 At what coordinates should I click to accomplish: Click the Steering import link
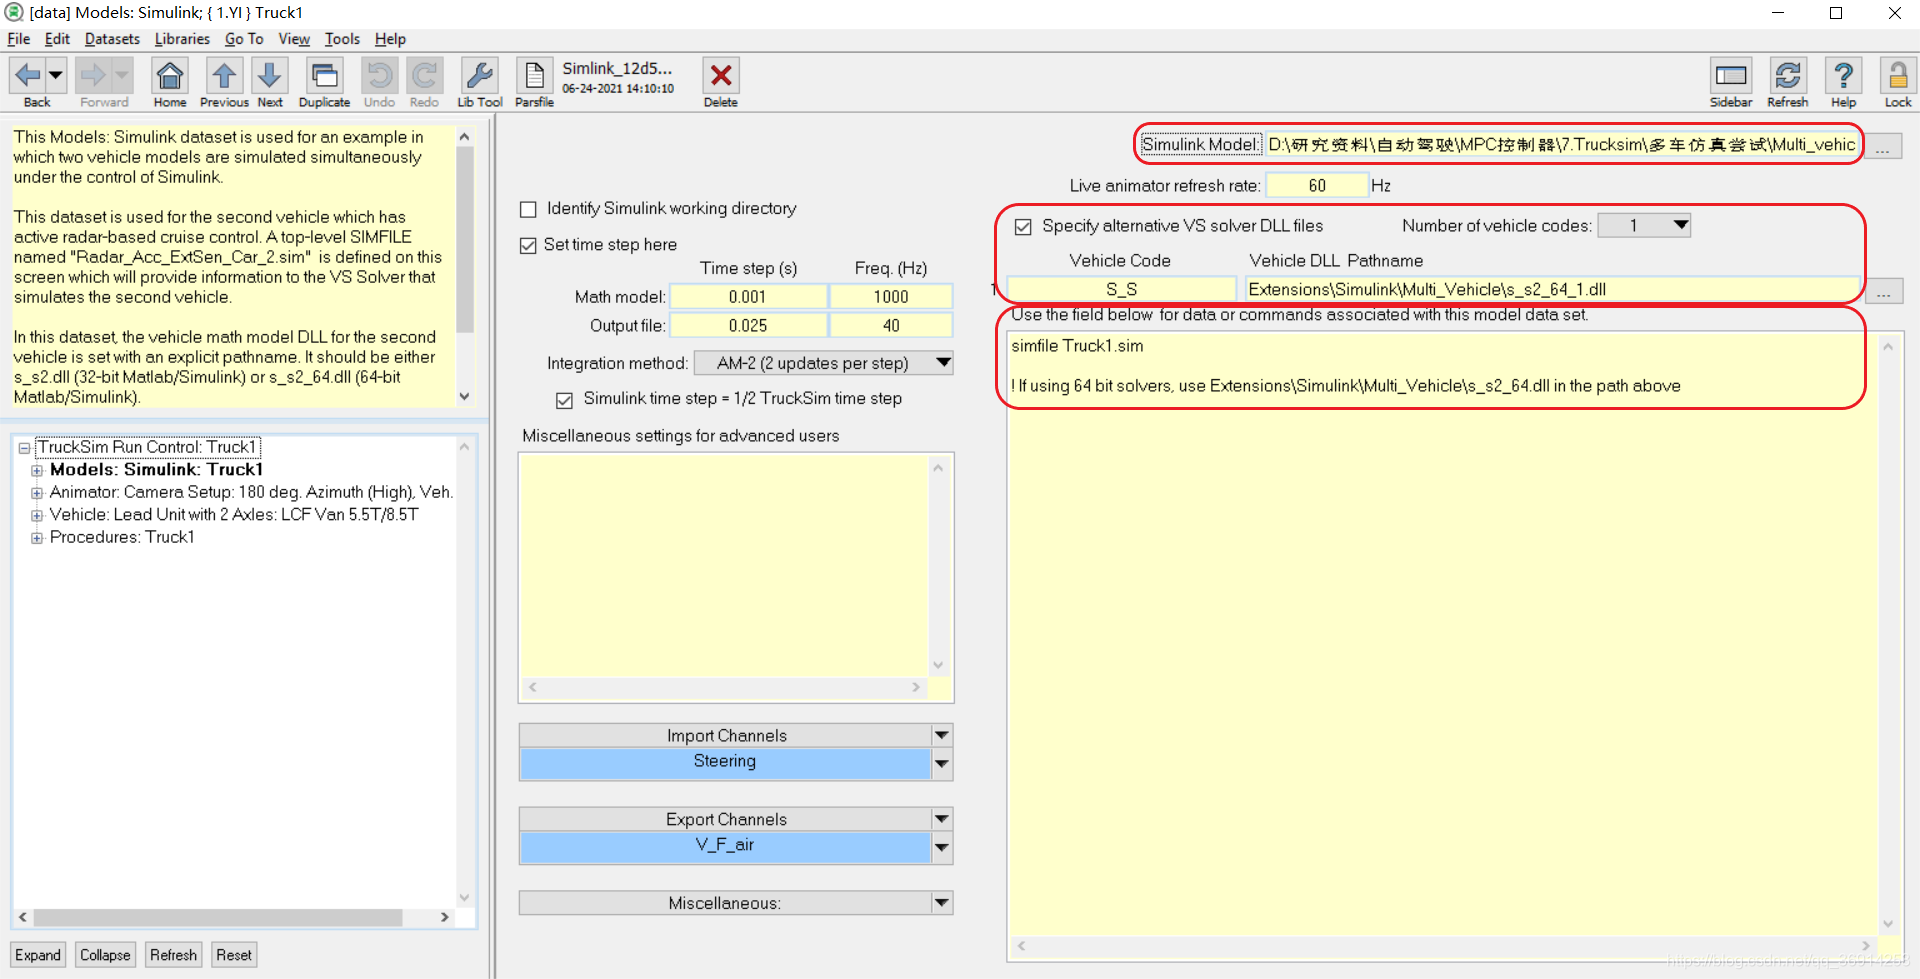click(725, 762)
